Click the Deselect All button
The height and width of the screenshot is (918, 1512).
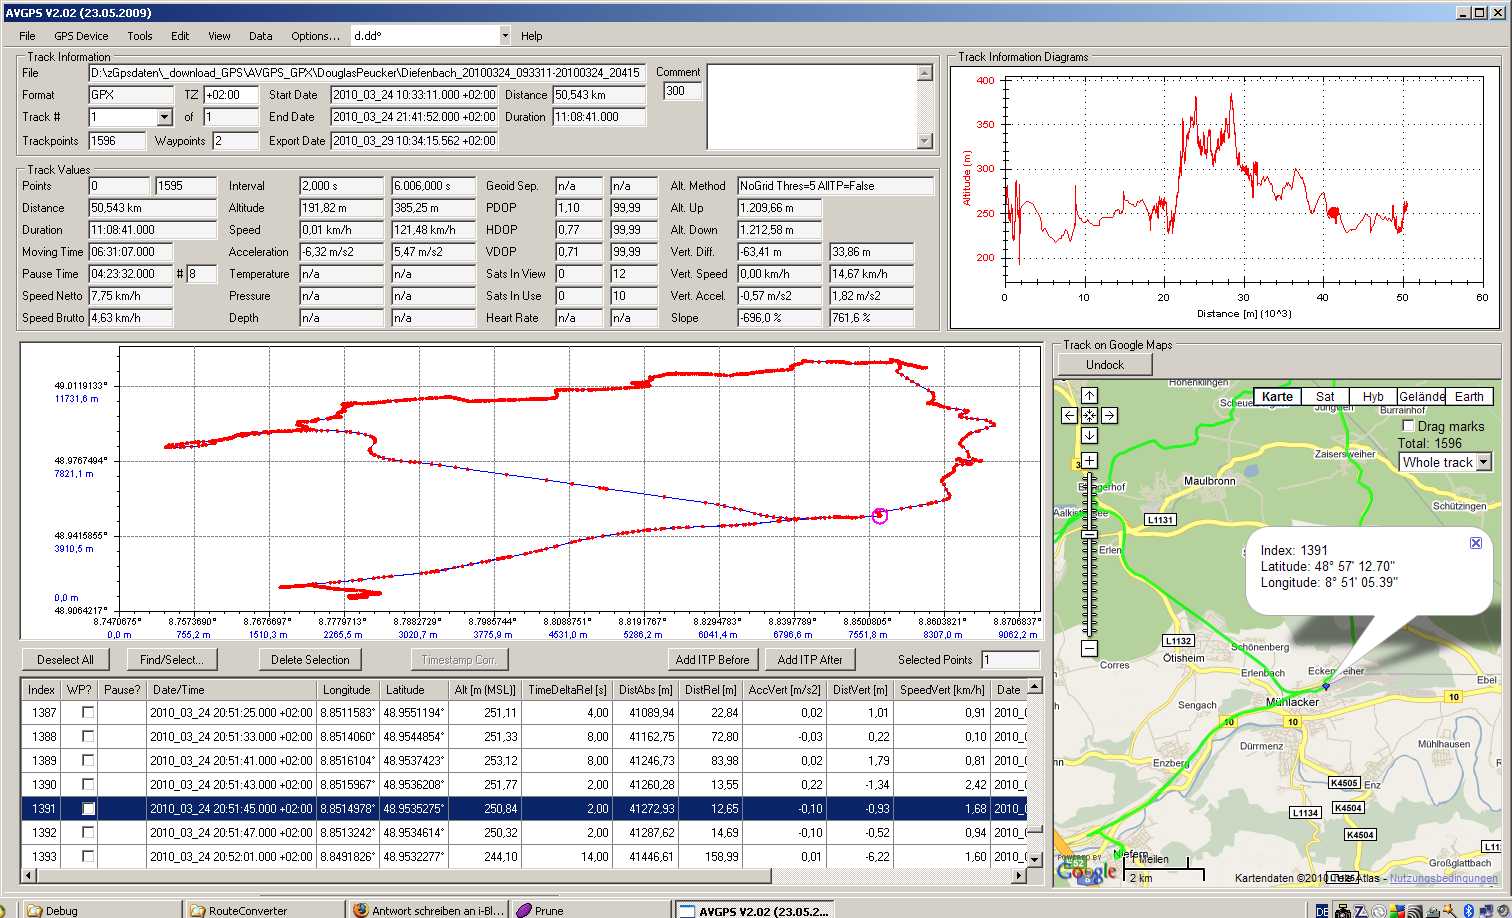point(65,659)
